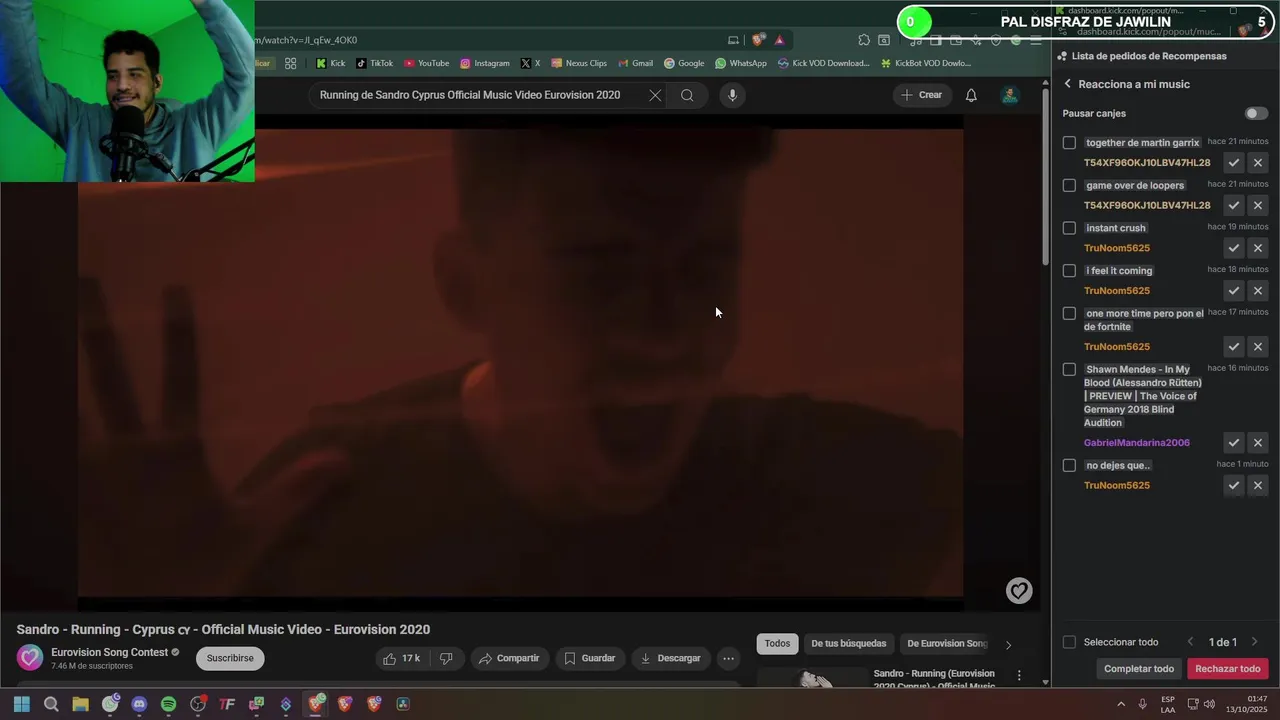Accept the Shawn Mendes In My Blood request
1280x720 pixels.
click(x=1234, y=443)
